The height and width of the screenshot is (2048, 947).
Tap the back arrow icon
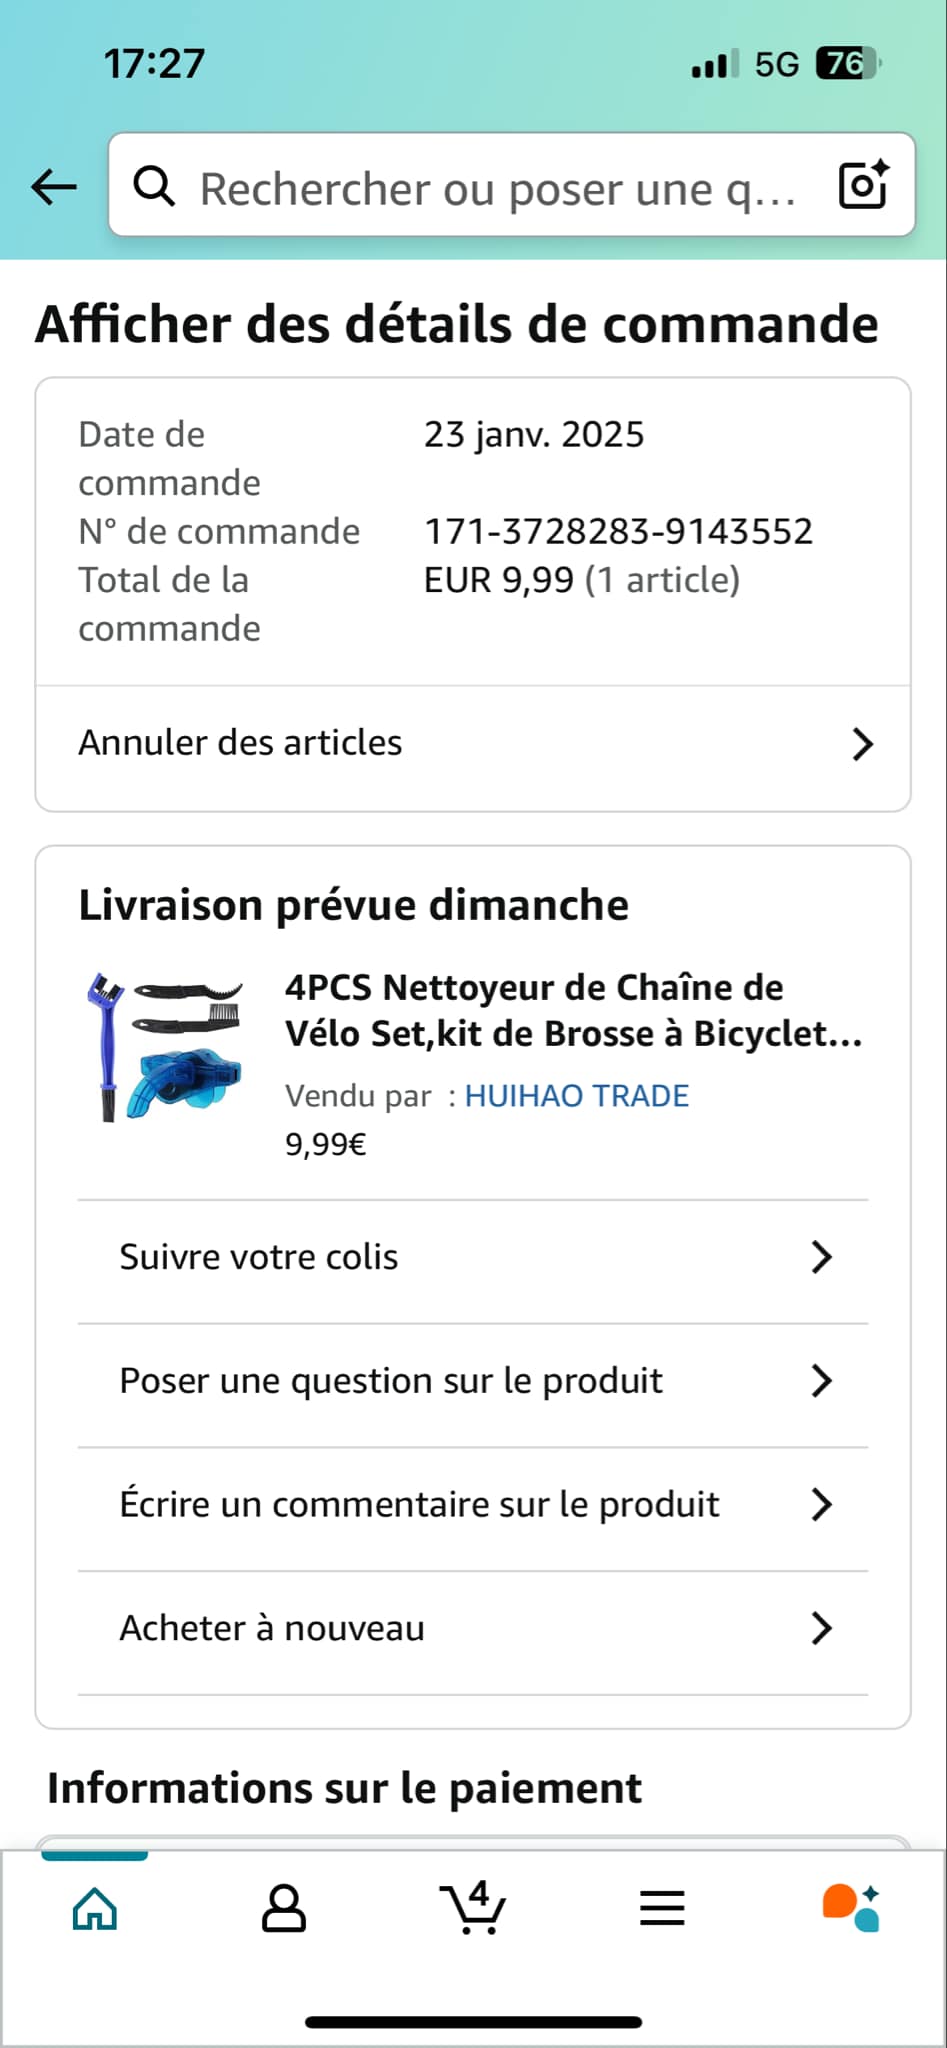click(54, 186)
